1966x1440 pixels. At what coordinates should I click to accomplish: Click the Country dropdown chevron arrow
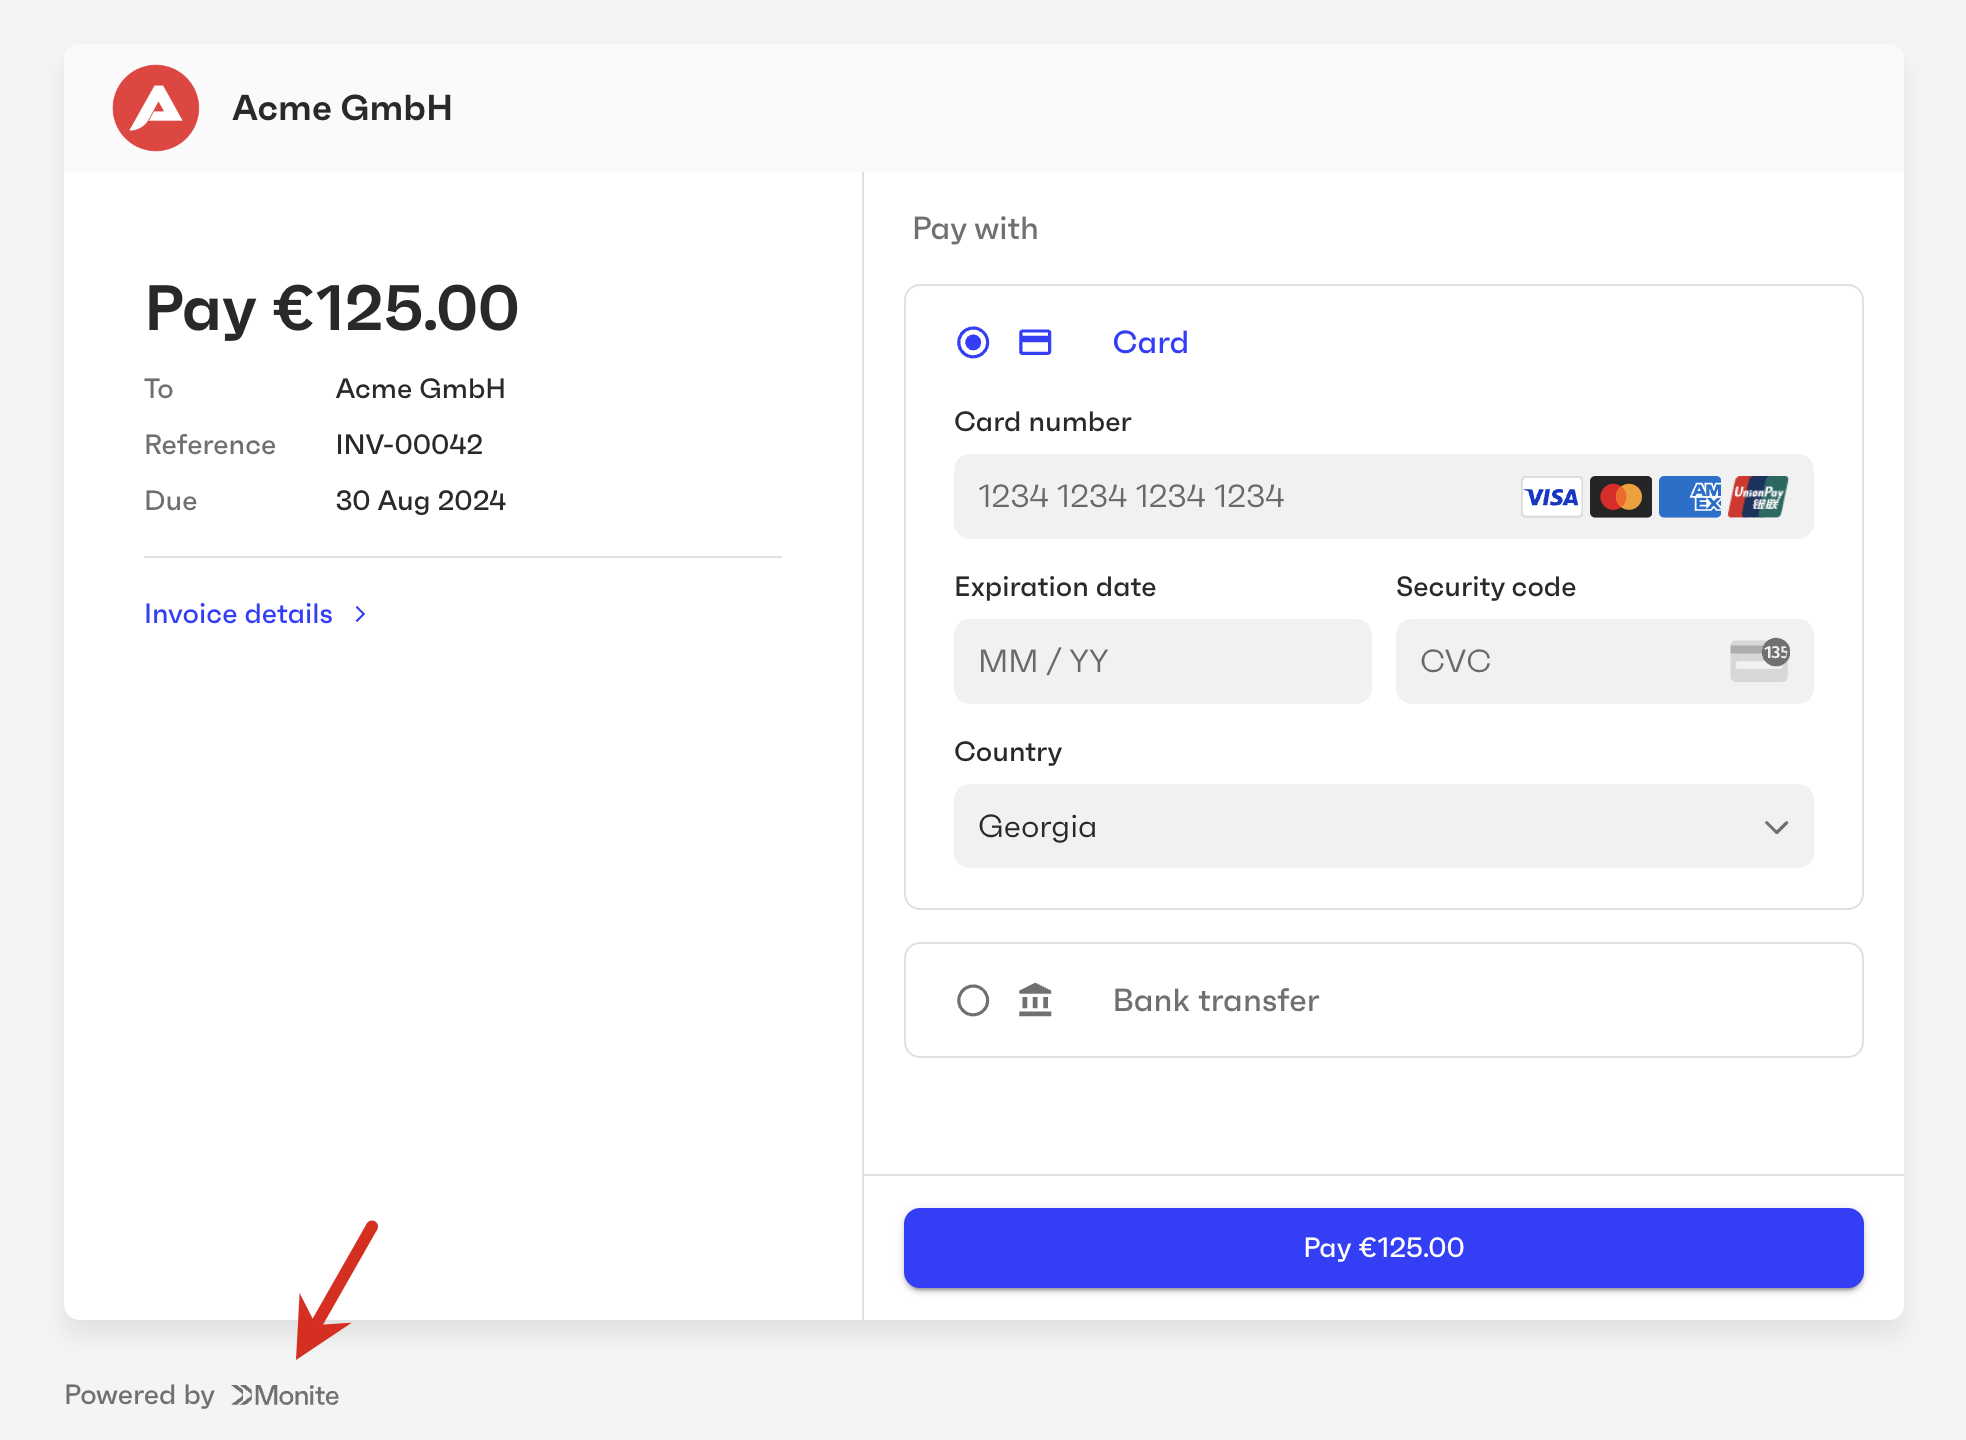pyautogui.click(x=1776, y=827)
